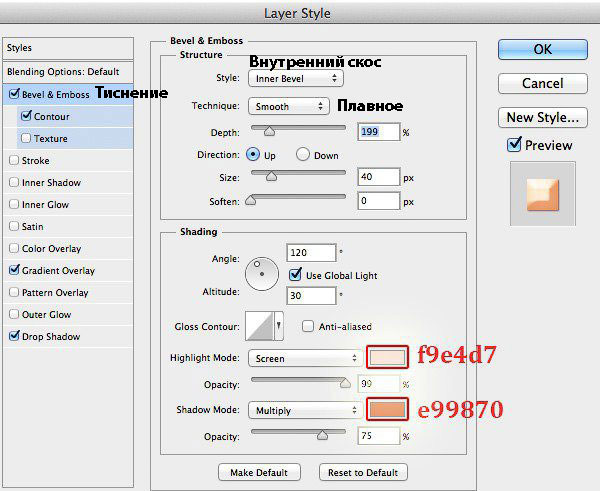Toggle the Preview checkbox
The image size is (600, 491).
point(514,145)
